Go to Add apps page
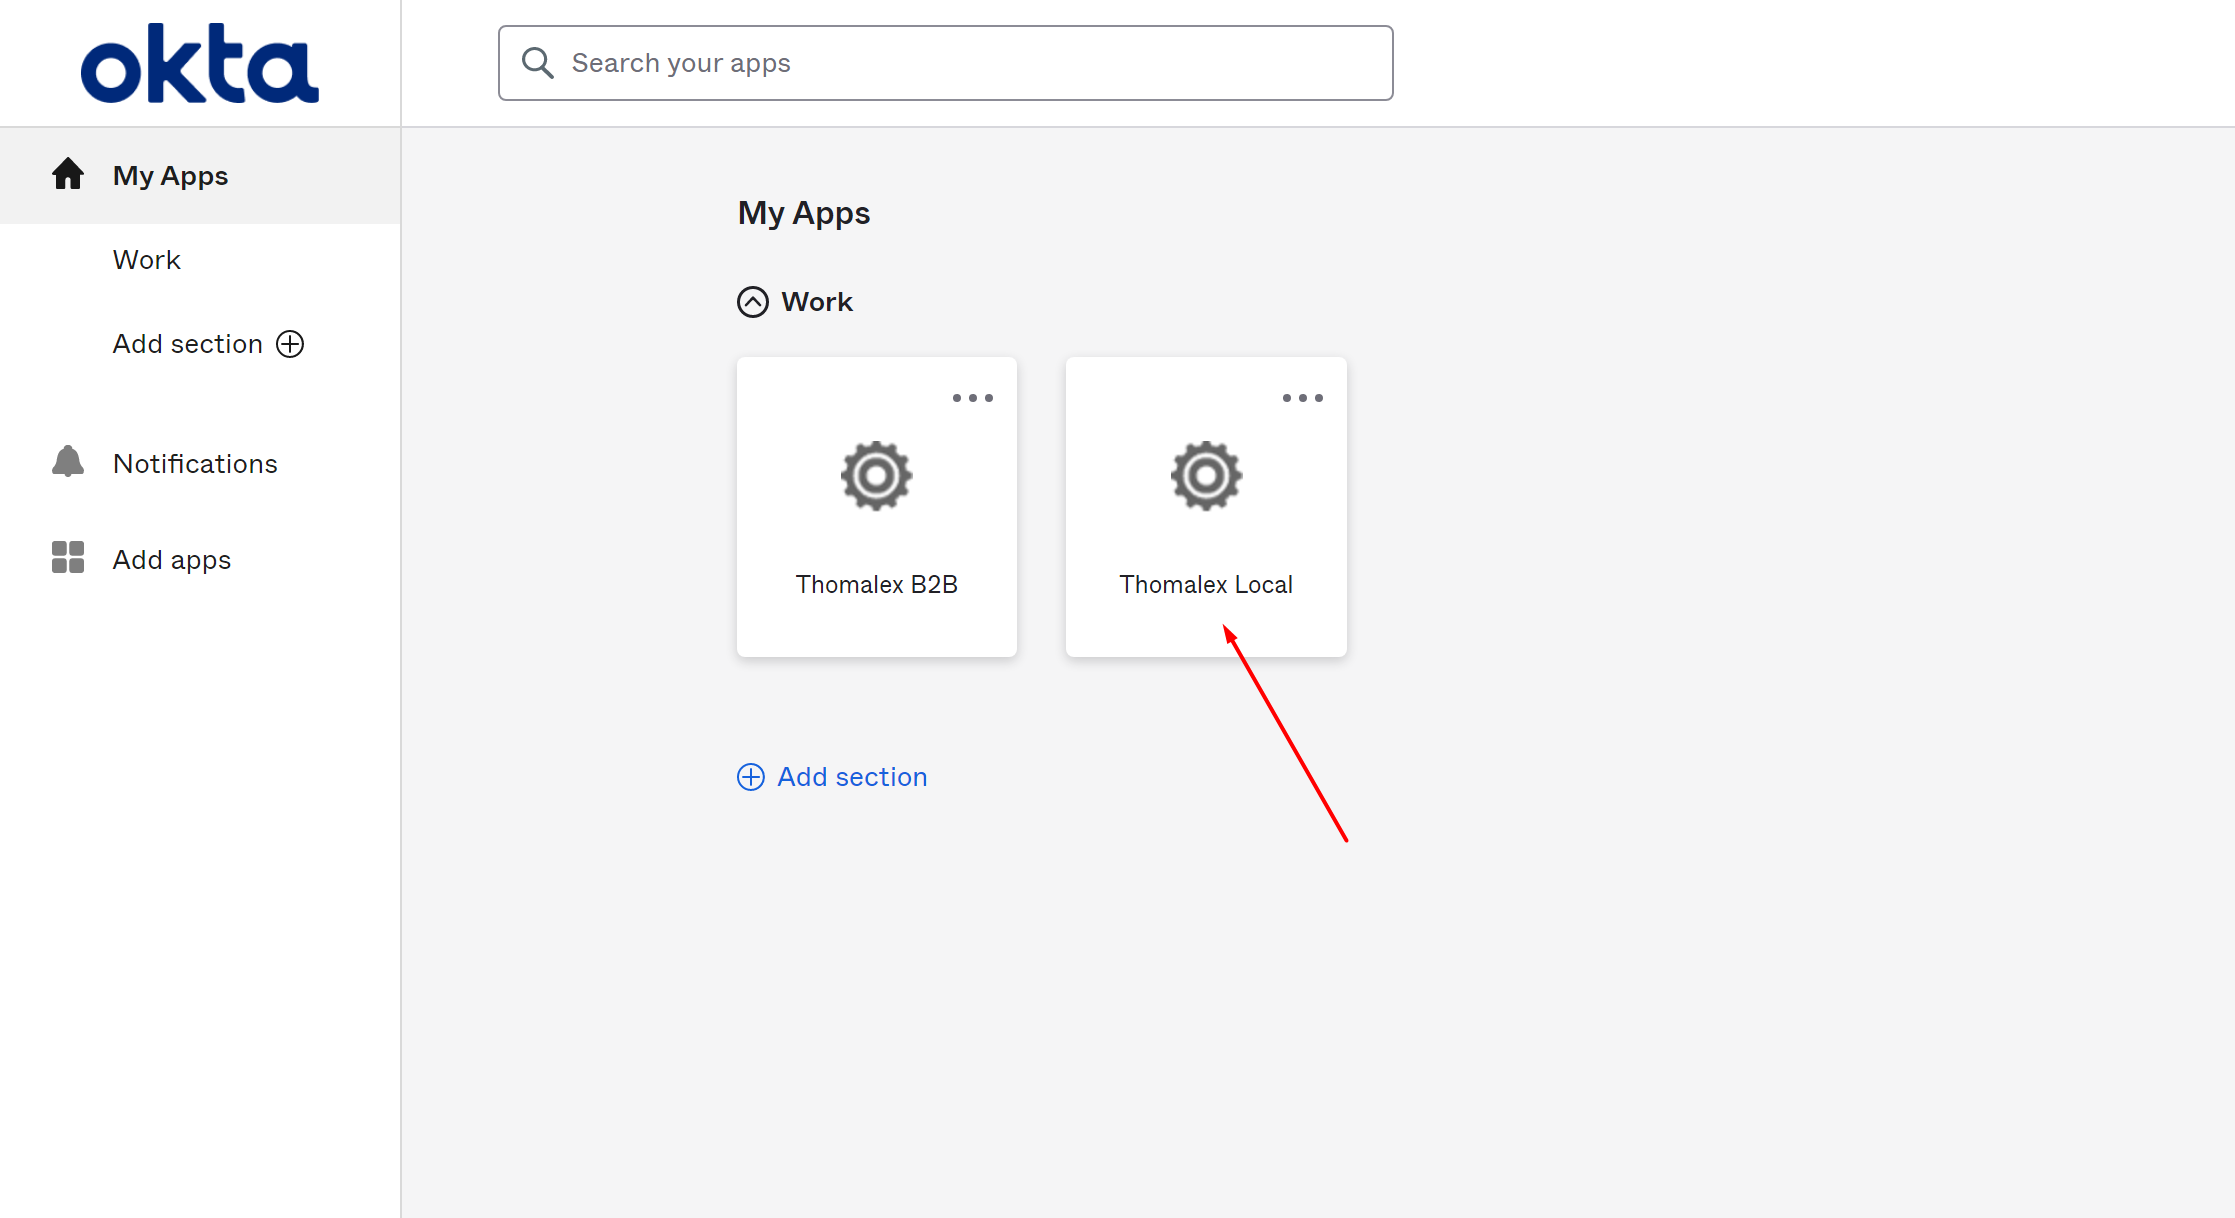Image resolution: width=2235 pixels, height=1218 pixels. 172,560
